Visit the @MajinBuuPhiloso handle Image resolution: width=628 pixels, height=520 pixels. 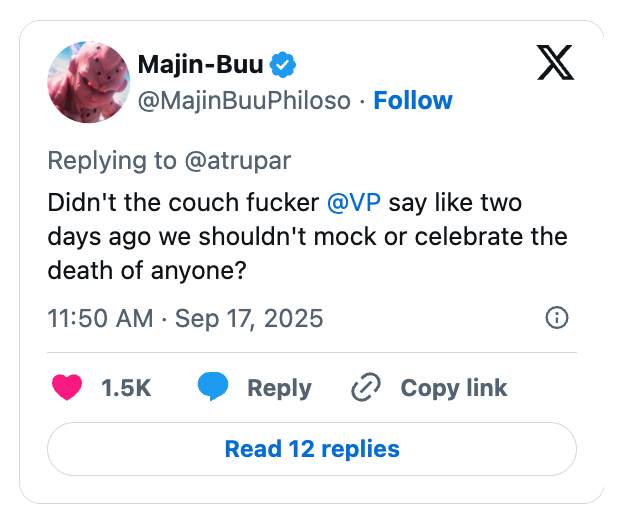[x=244, y=100]
